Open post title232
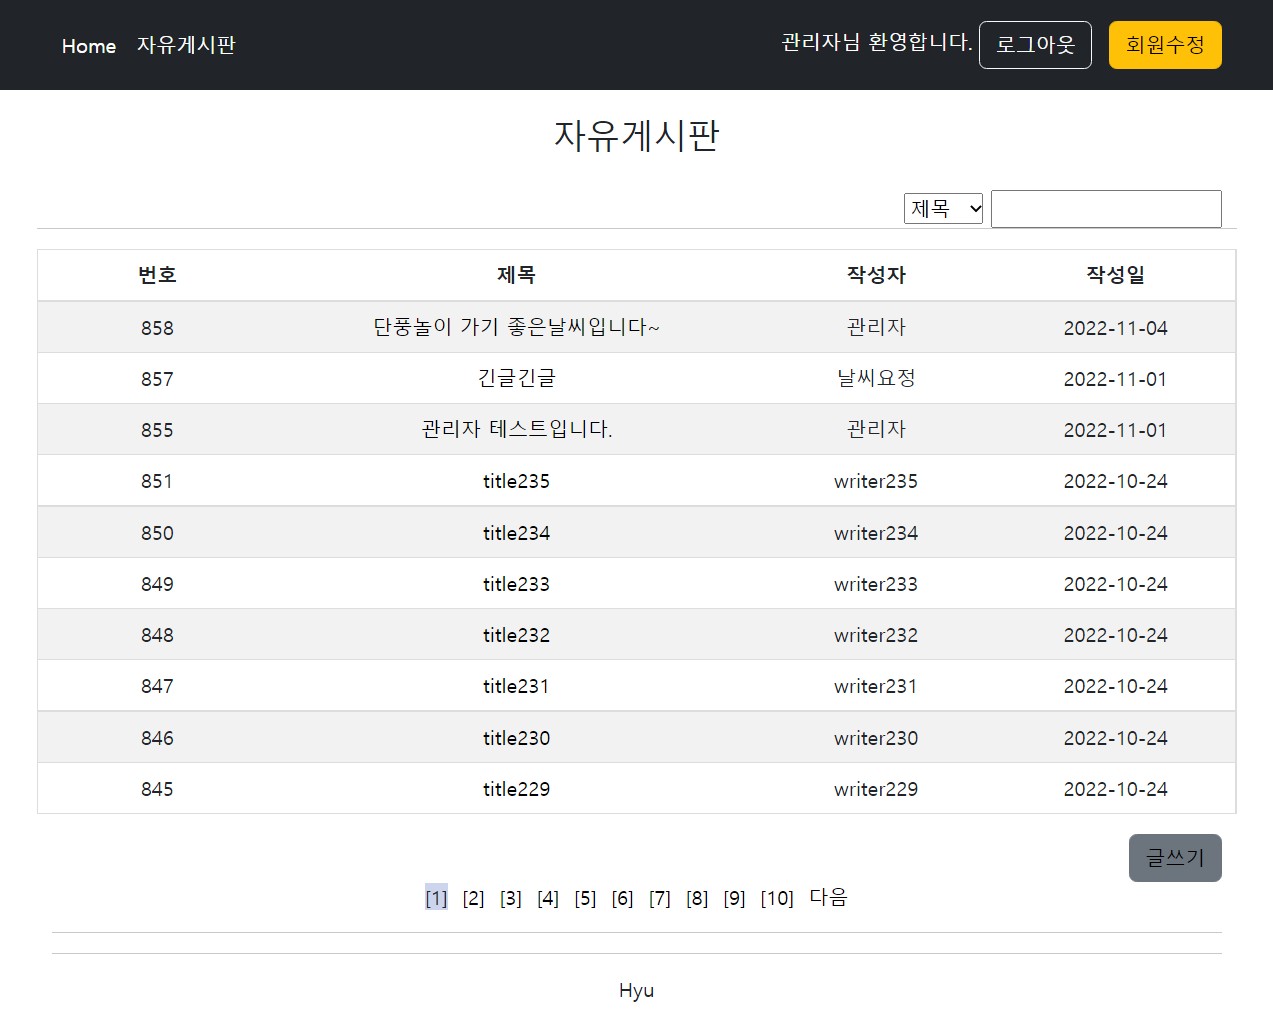1273x1024 pixels. (x=516, y=635)
